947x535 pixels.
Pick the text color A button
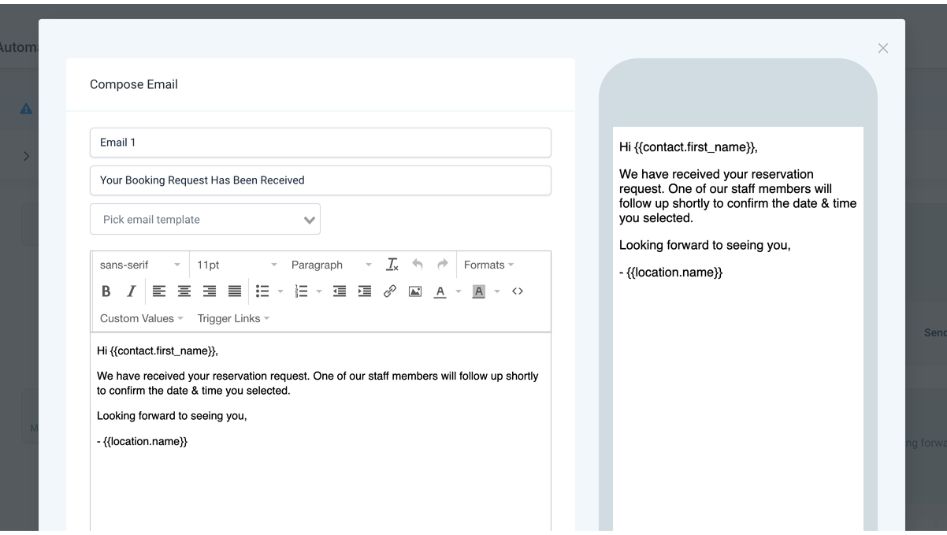[440, 292]
